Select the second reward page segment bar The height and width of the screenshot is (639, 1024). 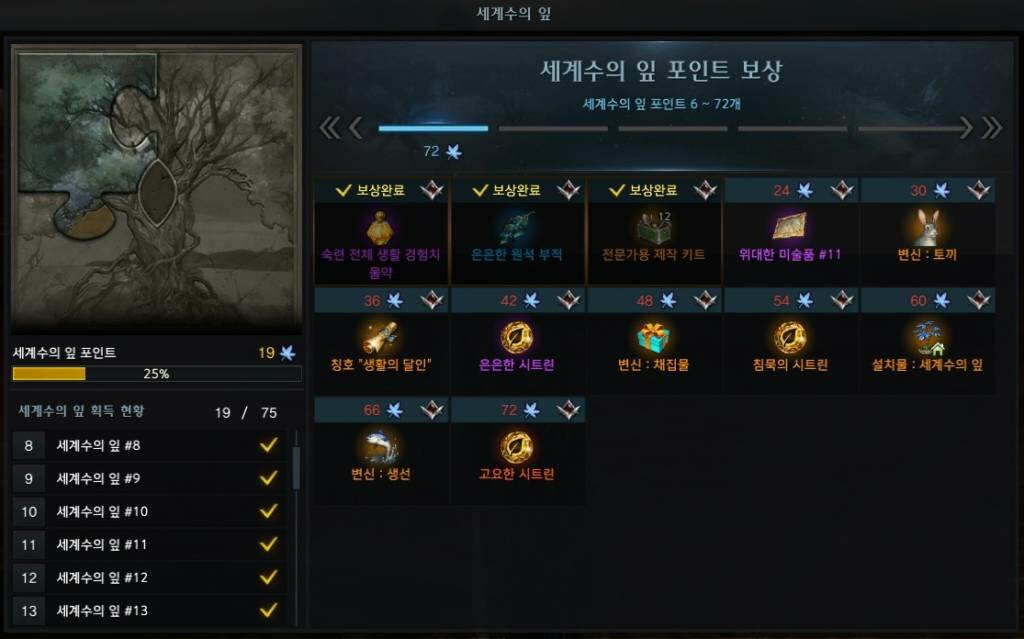pyautogui.click(x=553, y=129)
